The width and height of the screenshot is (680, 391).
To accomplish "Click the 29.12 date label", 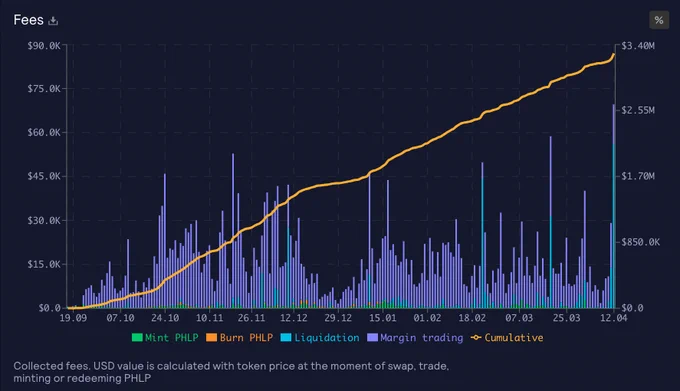I will pos(338,318).
